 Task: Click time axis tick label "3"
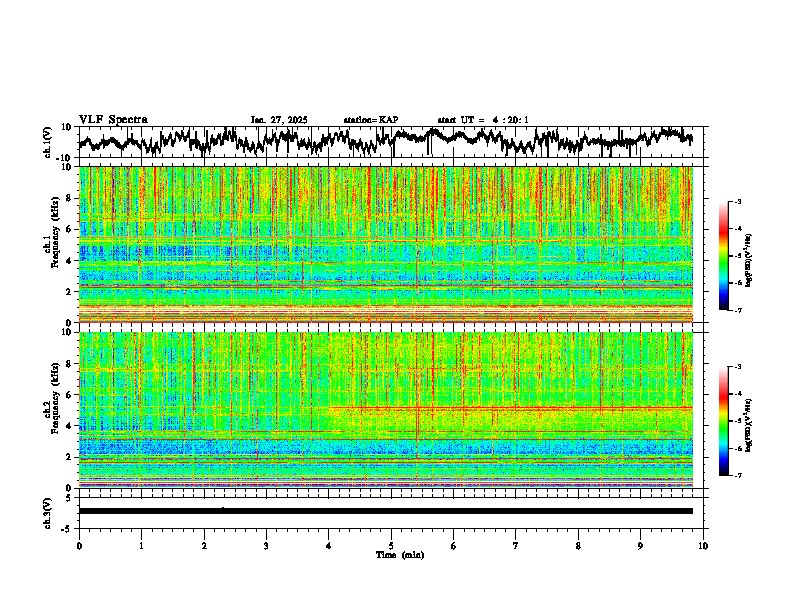[266, 546]
